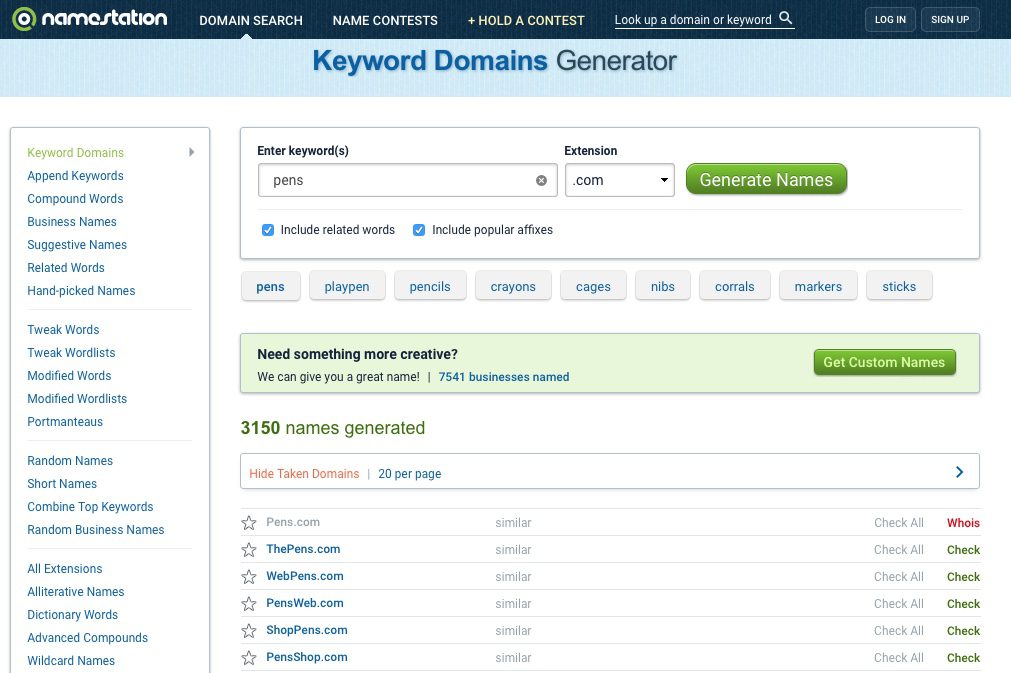Screen dimensions: 1011x673
Task: Mark PensWeb.com with the star icon
Action: point(249,604)
